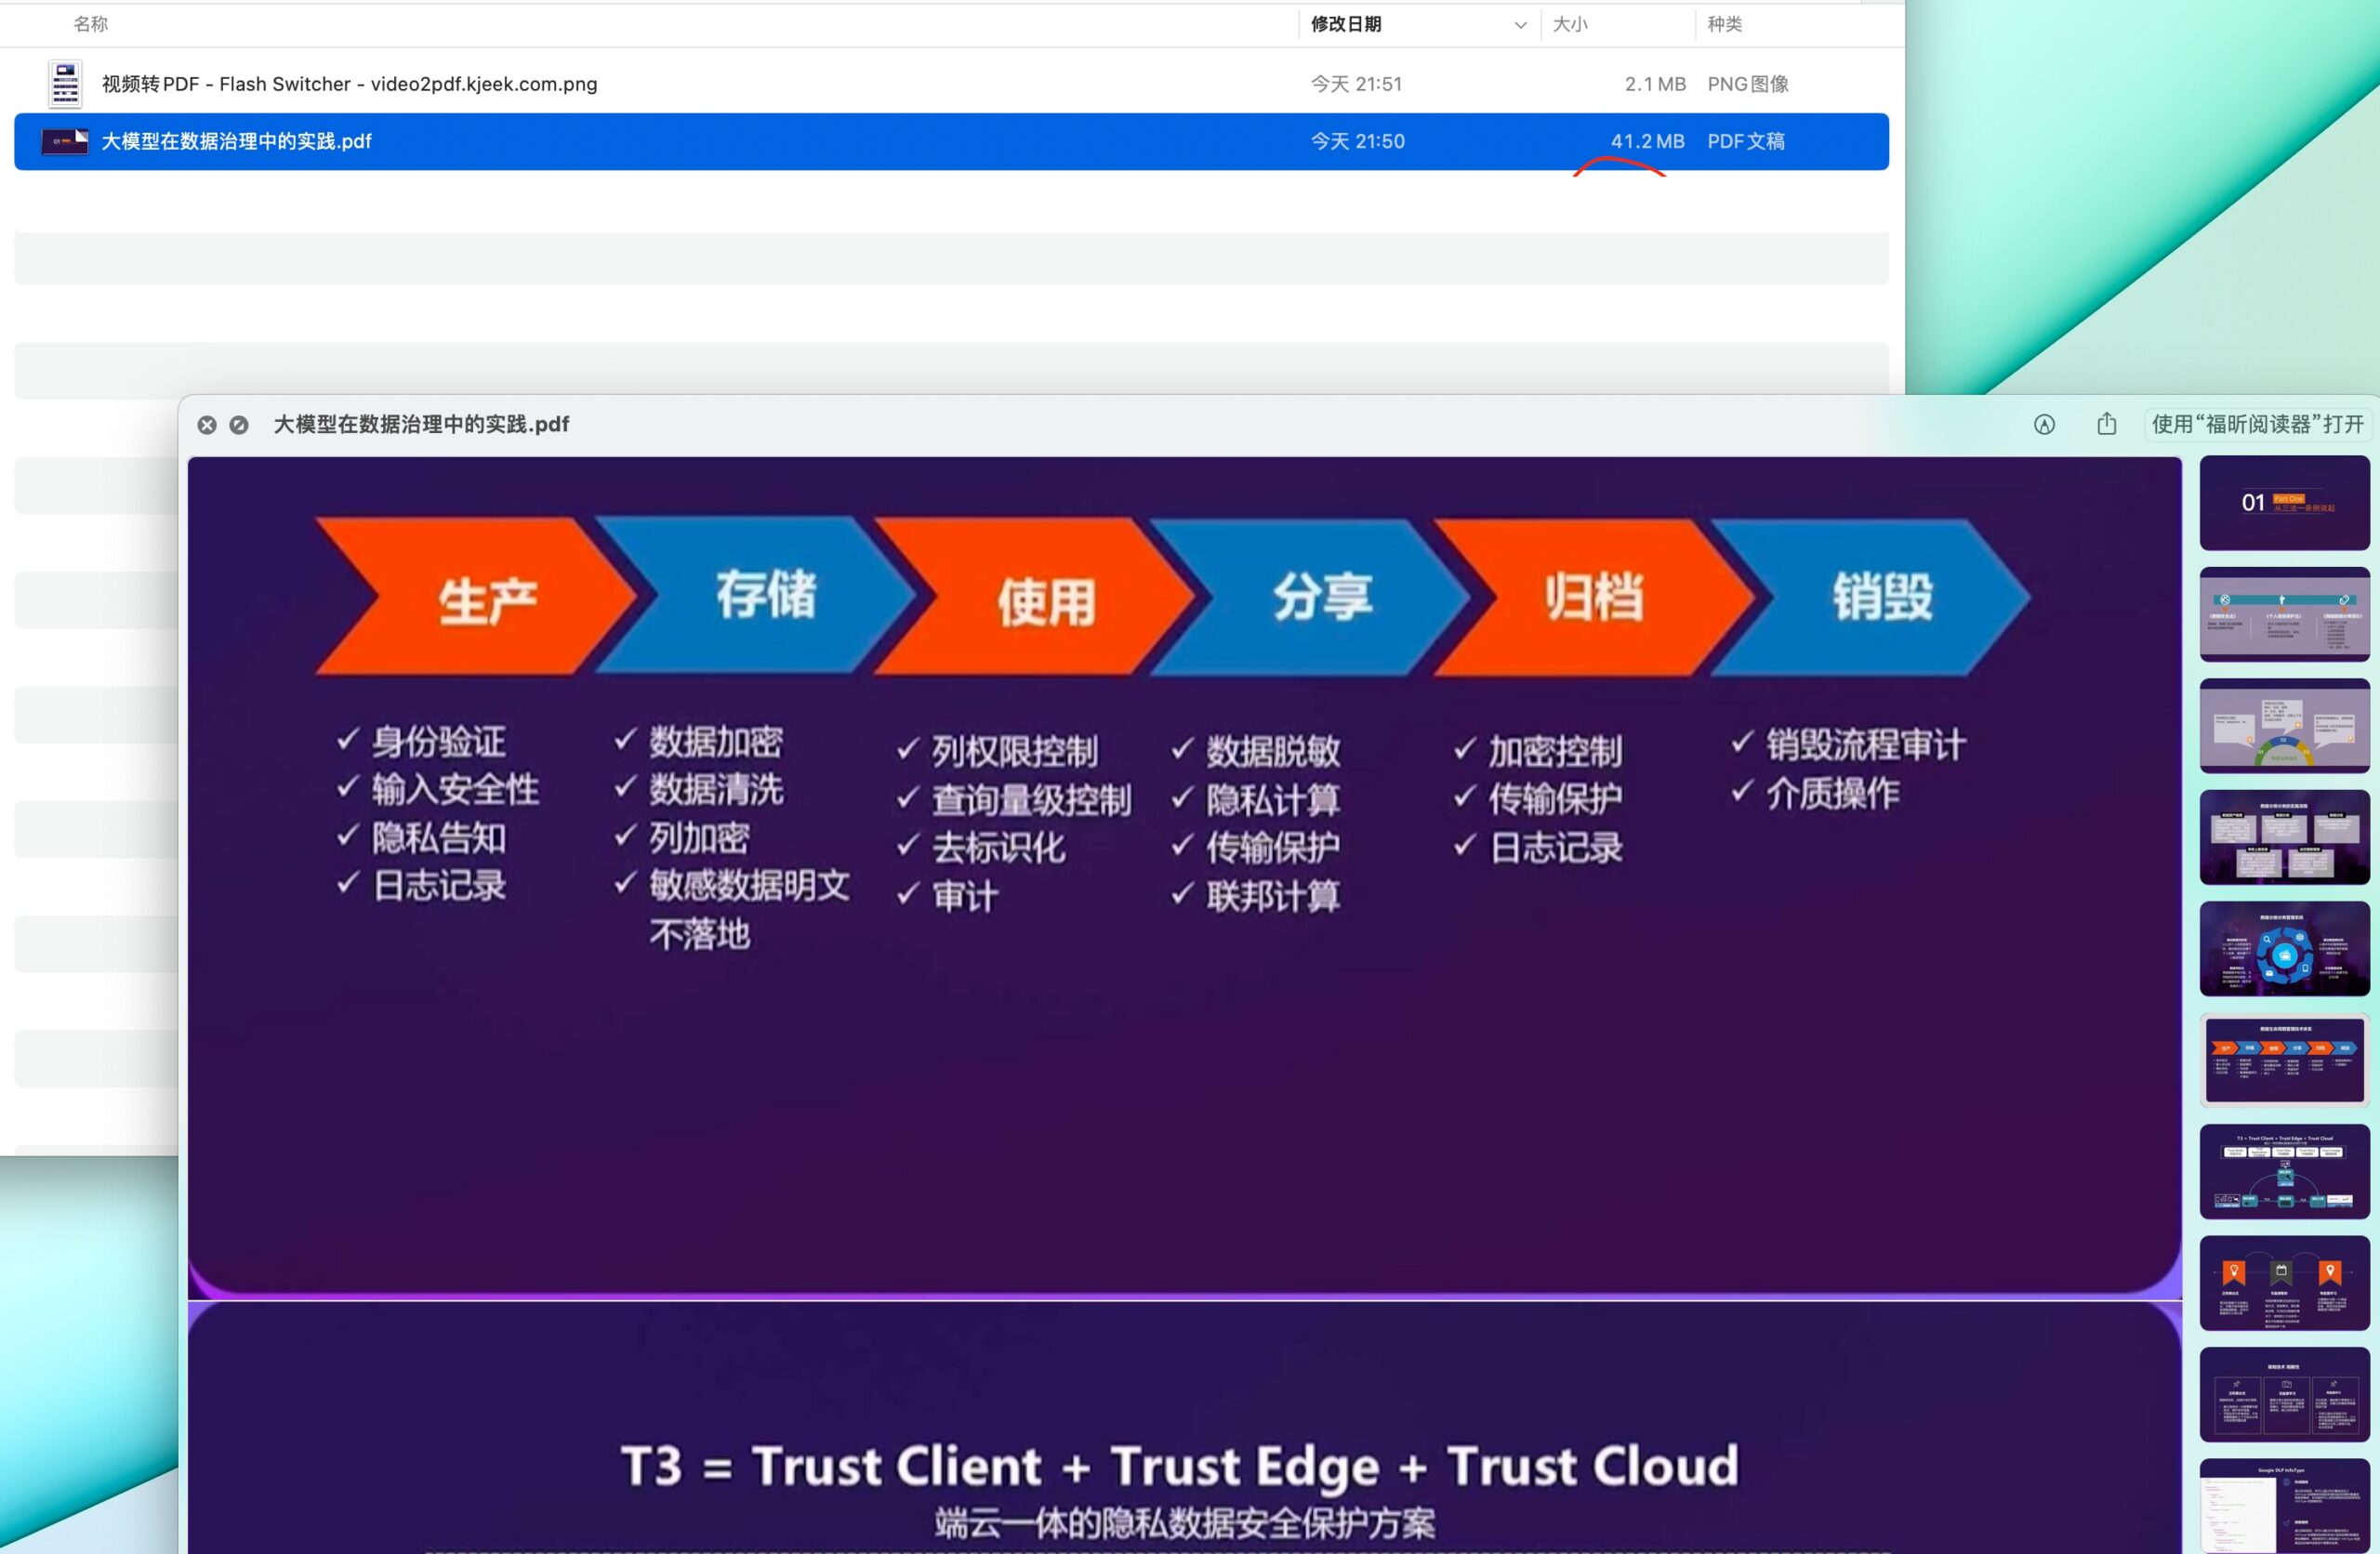This screenshot has height=1554, width=2380.
Task: Select the 大模型在数据治理中的实践.pdf file
Action: pyautogui.click(x=238, y=140)
